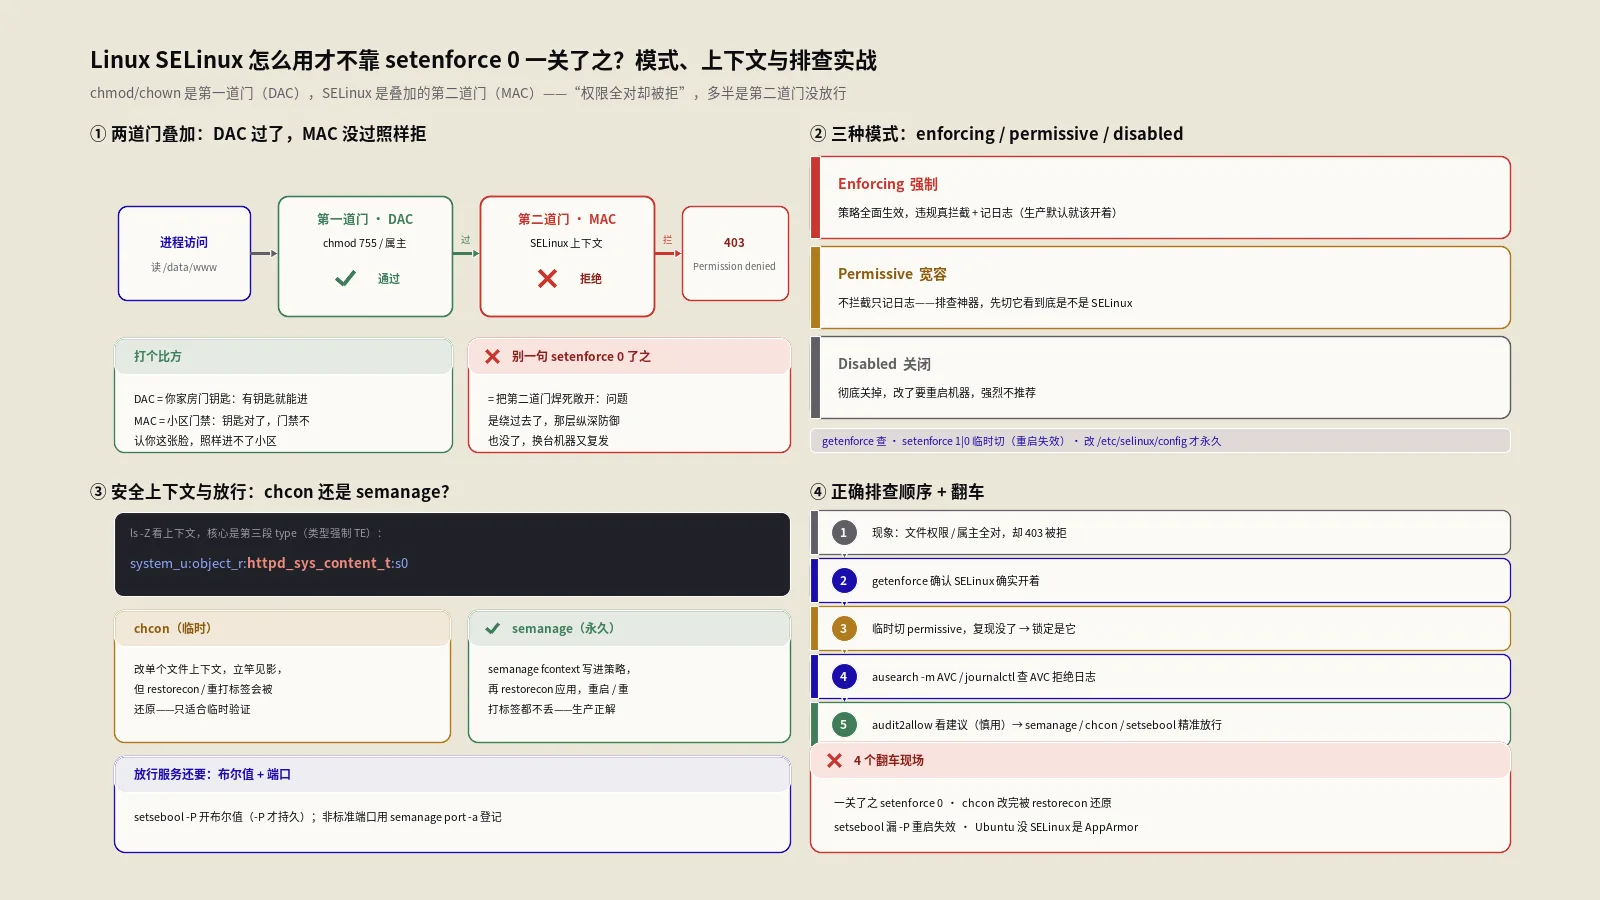Click the 第二道门 · MAC heading
The width and height of the screenshot is (1600, 900).
click(567, 219)
